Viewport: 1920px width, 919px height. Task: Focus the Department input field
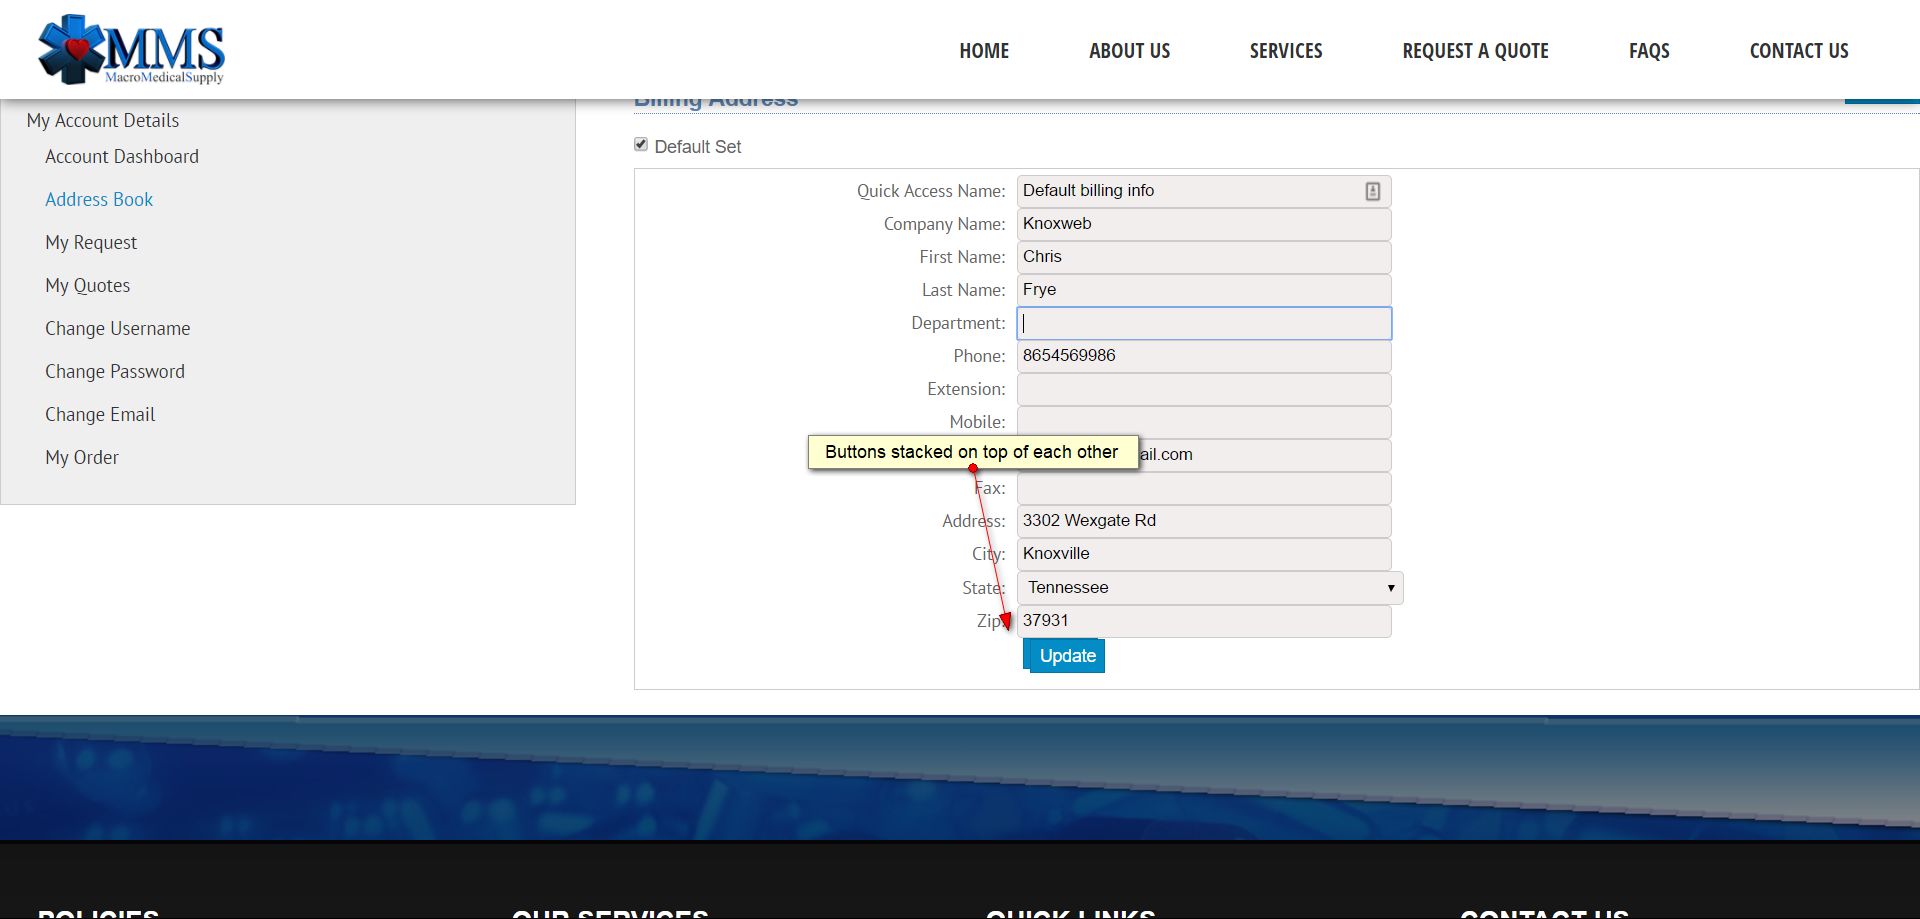point(1204,323)
